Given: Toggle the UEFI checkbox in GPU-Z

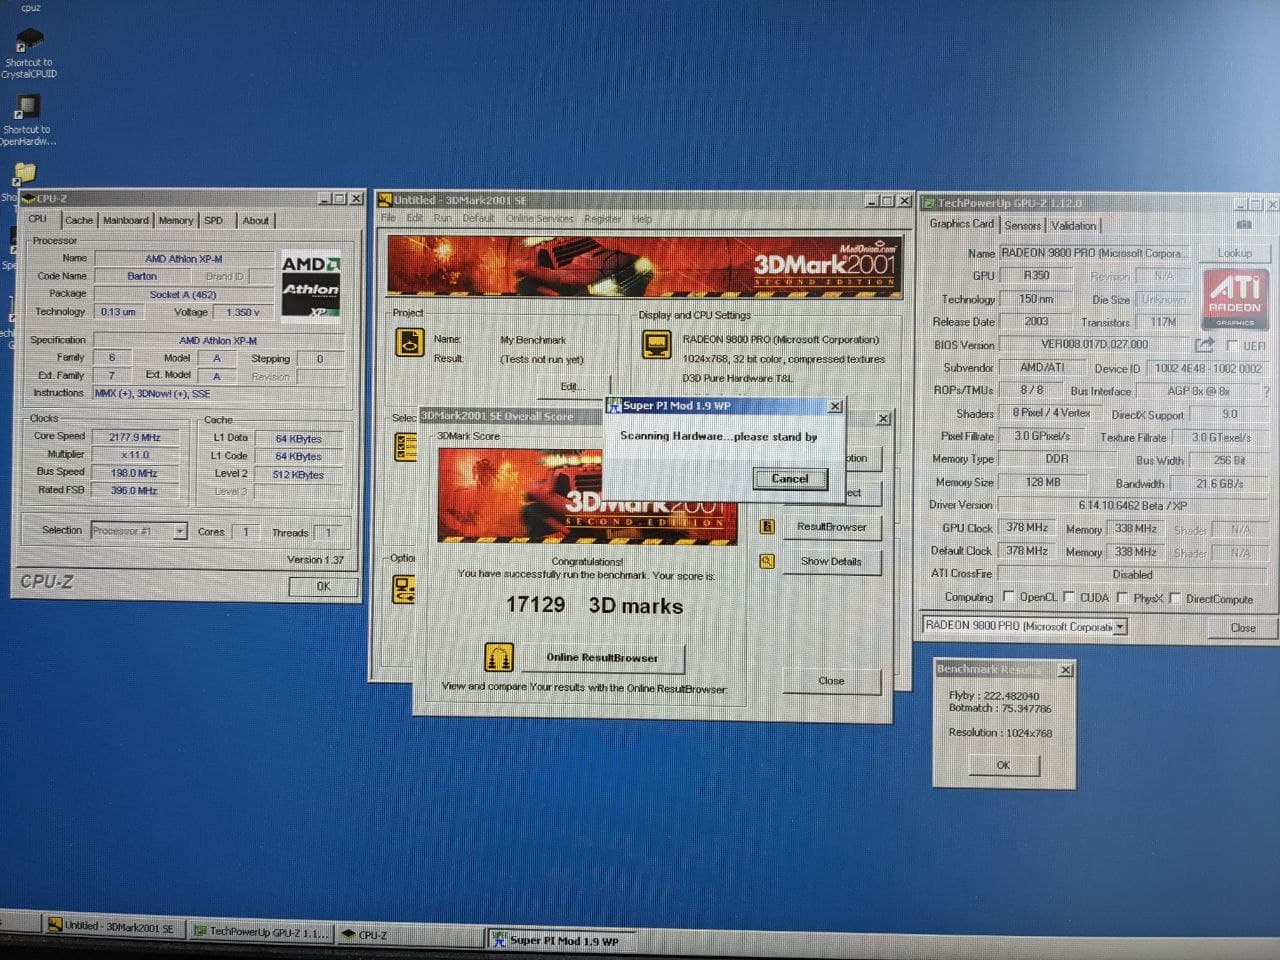Looking at the screenshot, I should click(1232, 345).
